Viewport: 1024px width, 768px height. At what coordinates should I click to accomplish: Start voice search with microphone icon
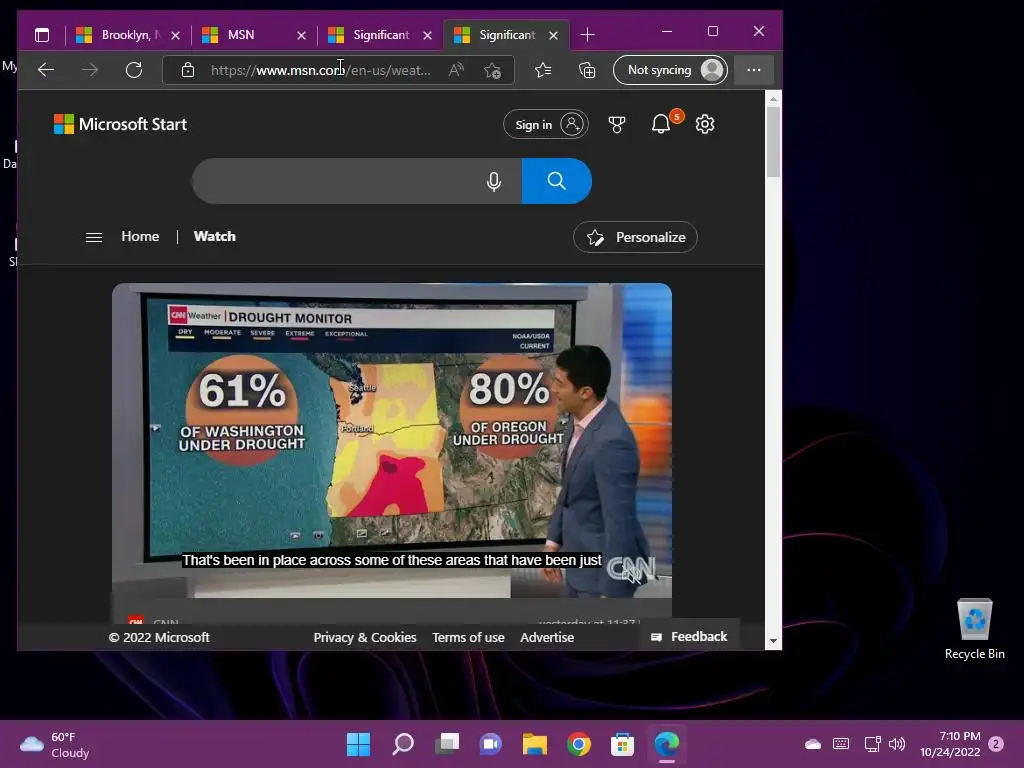(x=494, y=181)
